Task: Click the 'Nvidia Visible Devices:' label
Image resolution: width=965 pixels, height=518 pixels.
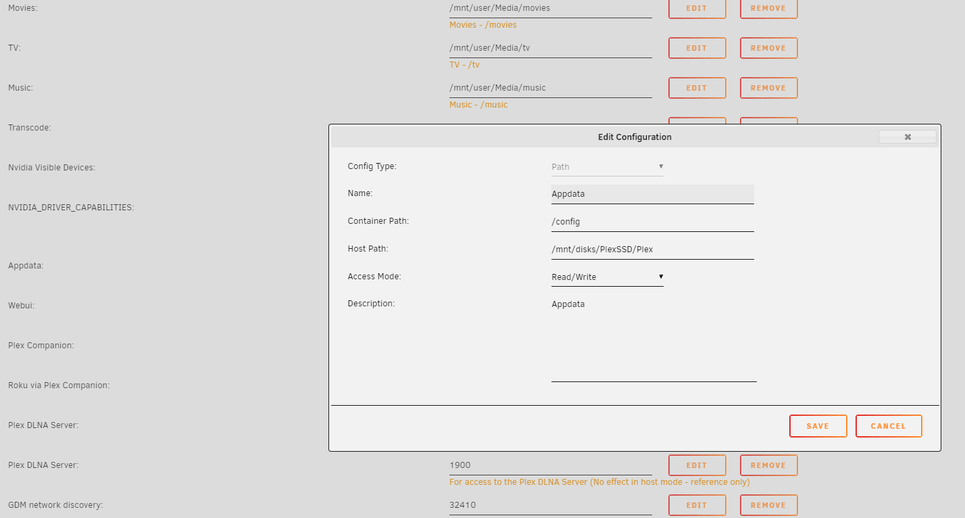Action: point(52,168)
